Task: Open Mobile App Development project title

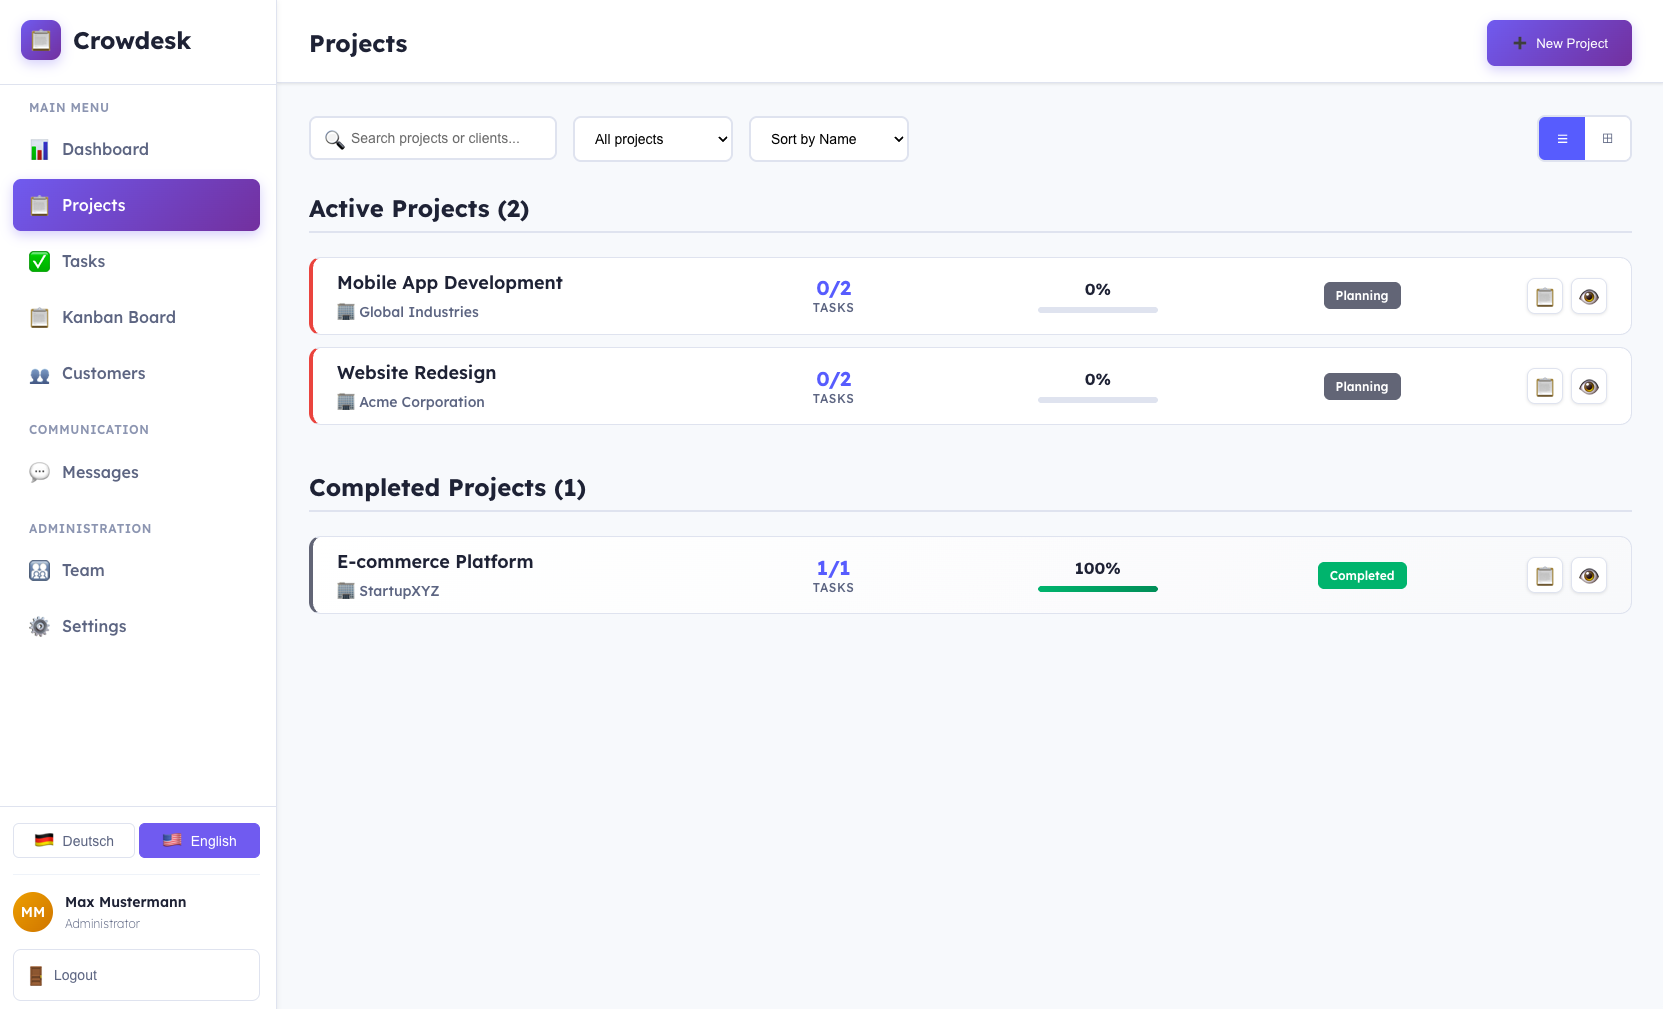Action: pyautogui.click(x=450, y=283)
